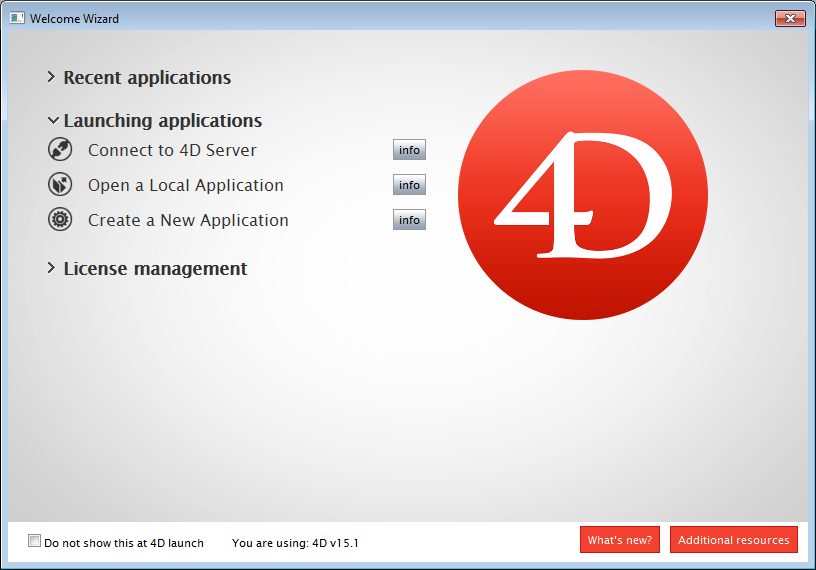Image resolution: width=816 pixels, height=570 pixels.
Task: Select the Create a New Application label
Action: pos(188,220)
